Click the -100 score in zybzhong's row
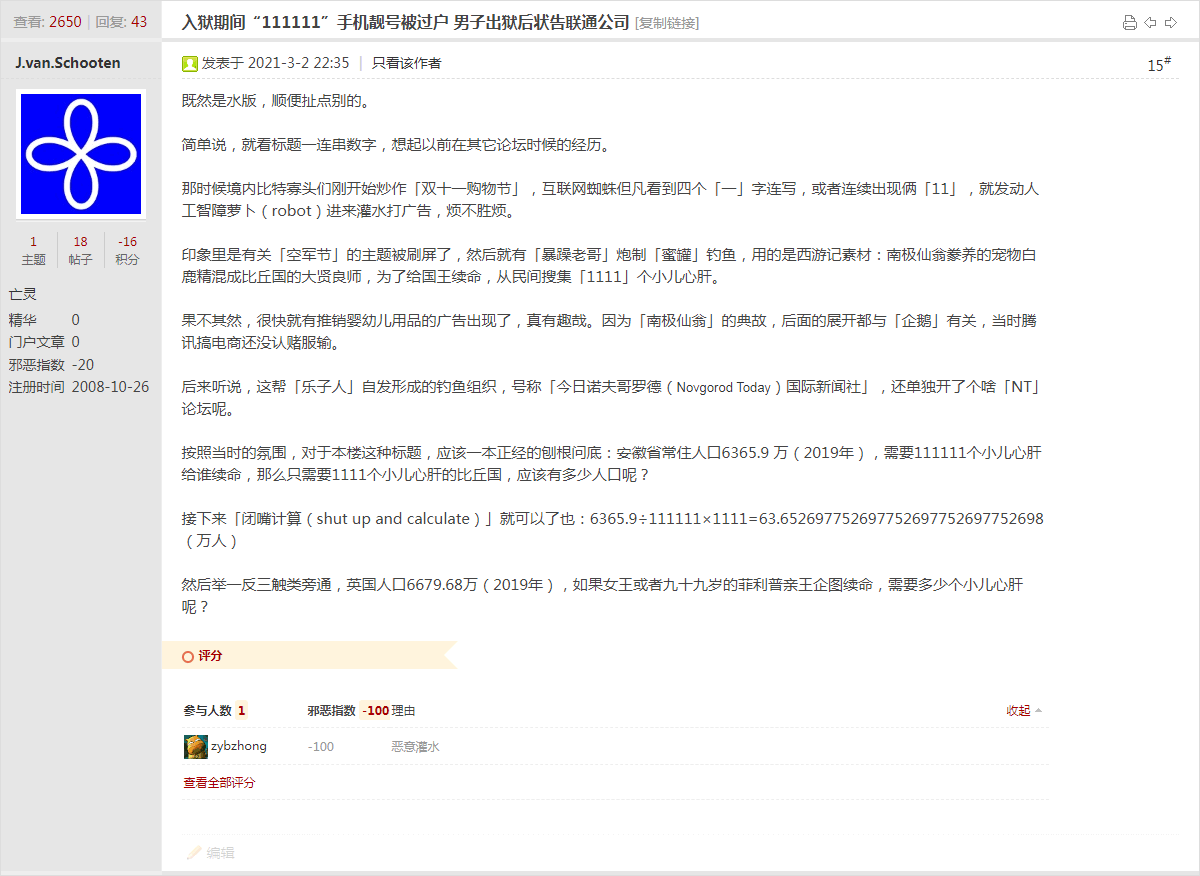Viewport: 1200px width, 876px height. (x=321, y=747)
